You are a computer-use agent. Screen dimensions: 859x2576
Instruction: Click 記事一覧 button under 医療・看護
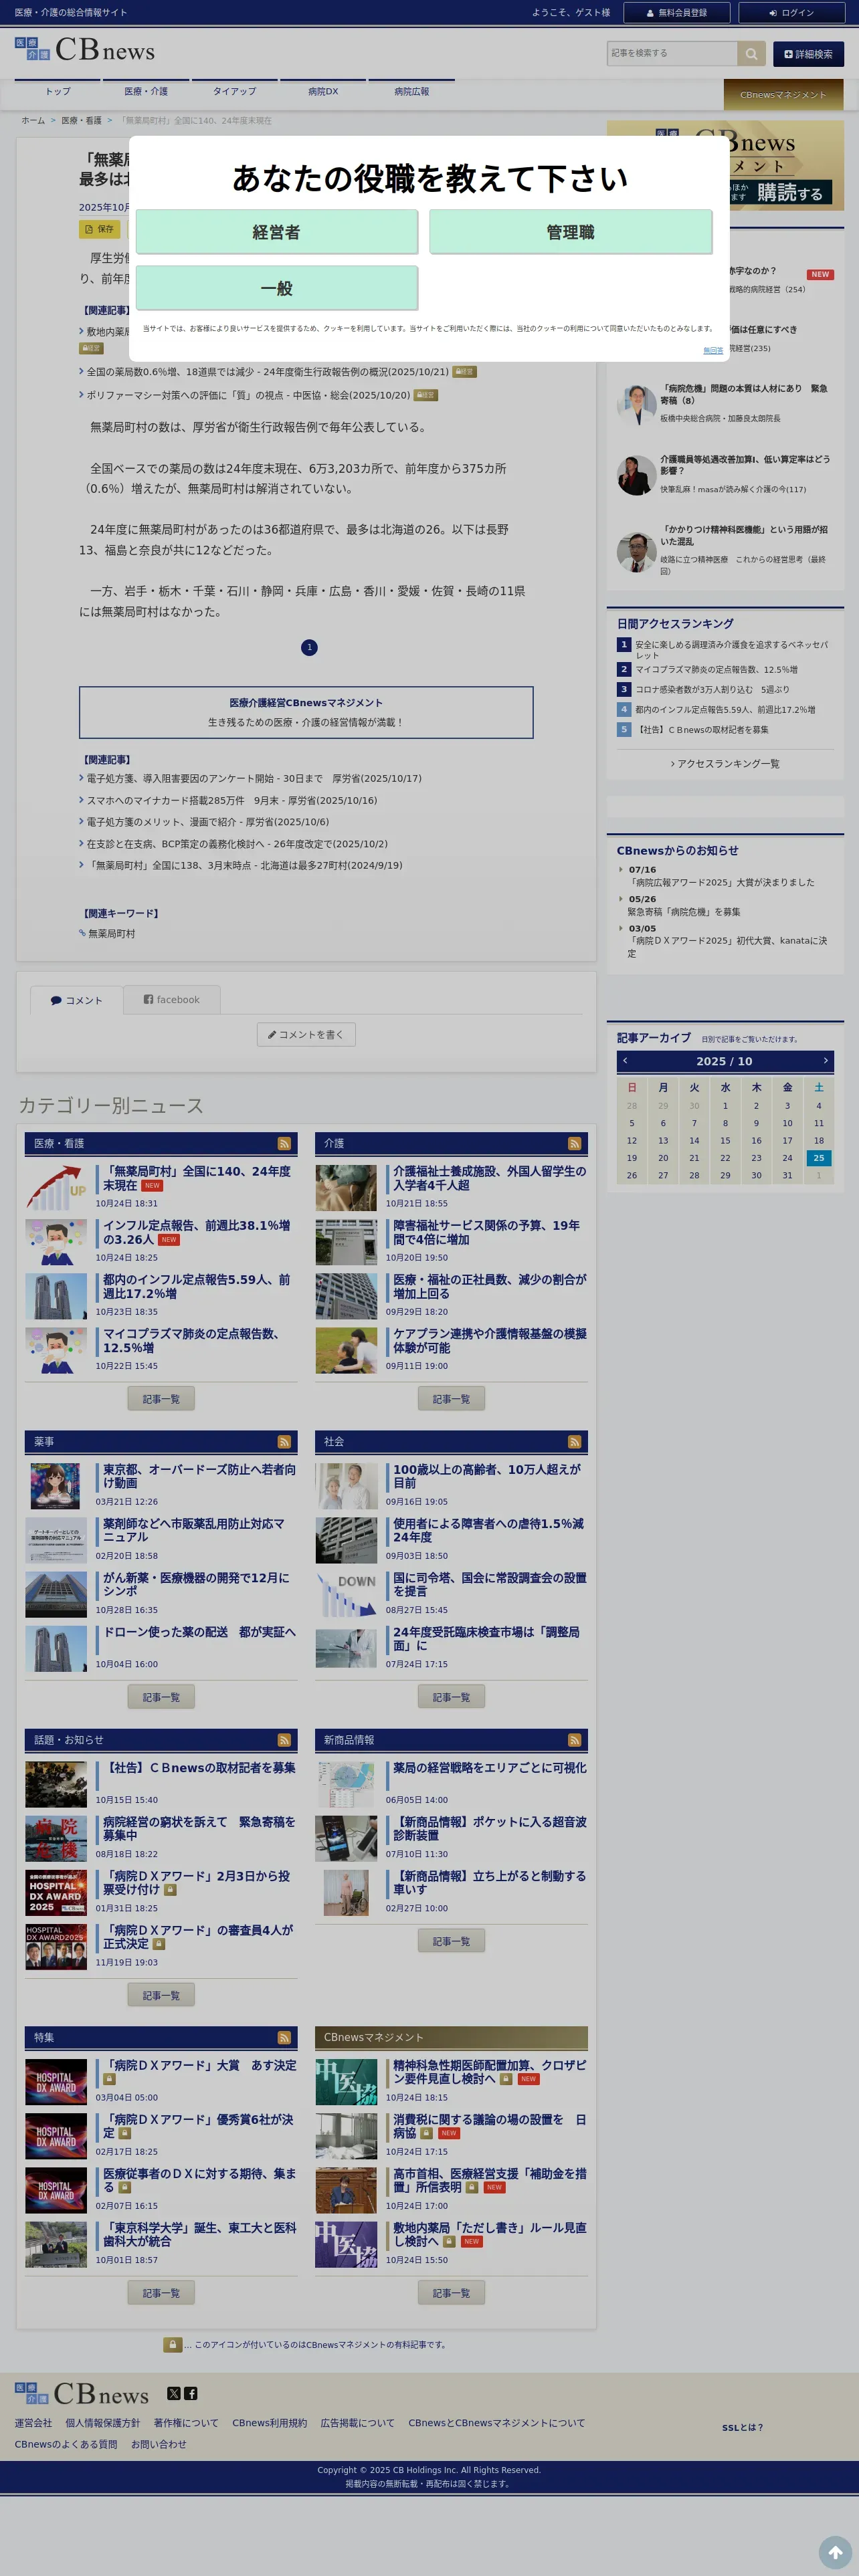(x=161, y=1399)
